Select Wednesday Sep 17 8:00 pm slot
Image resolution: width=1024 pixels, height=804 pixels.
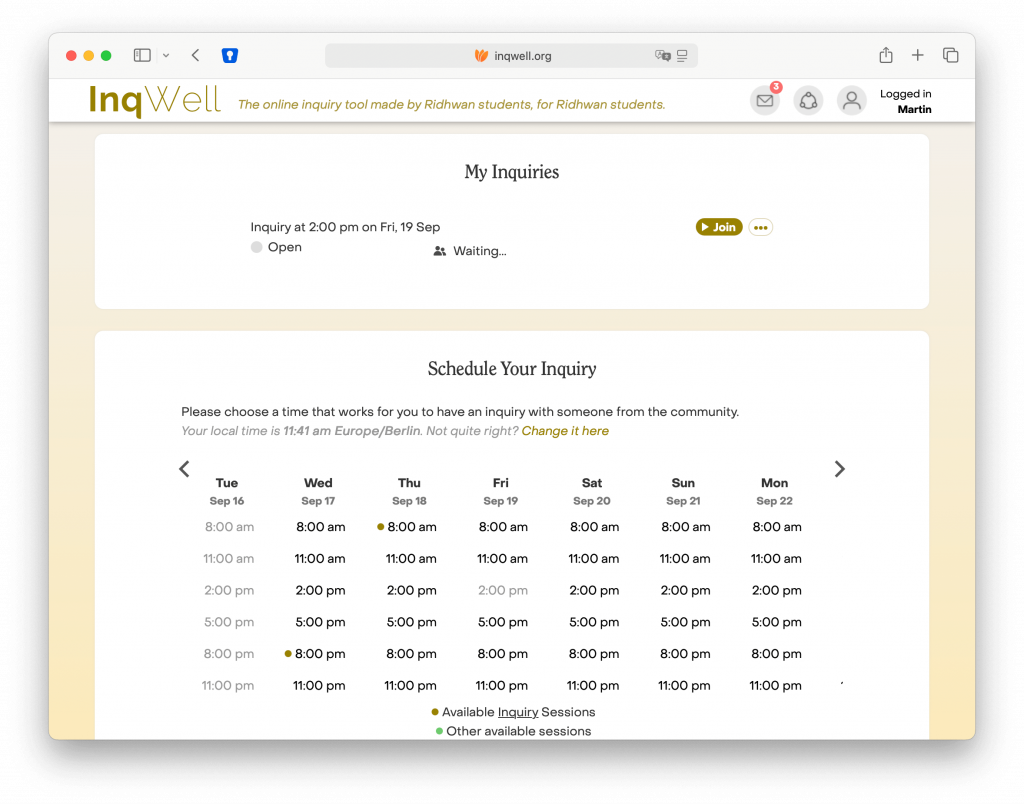coord(320,654)
